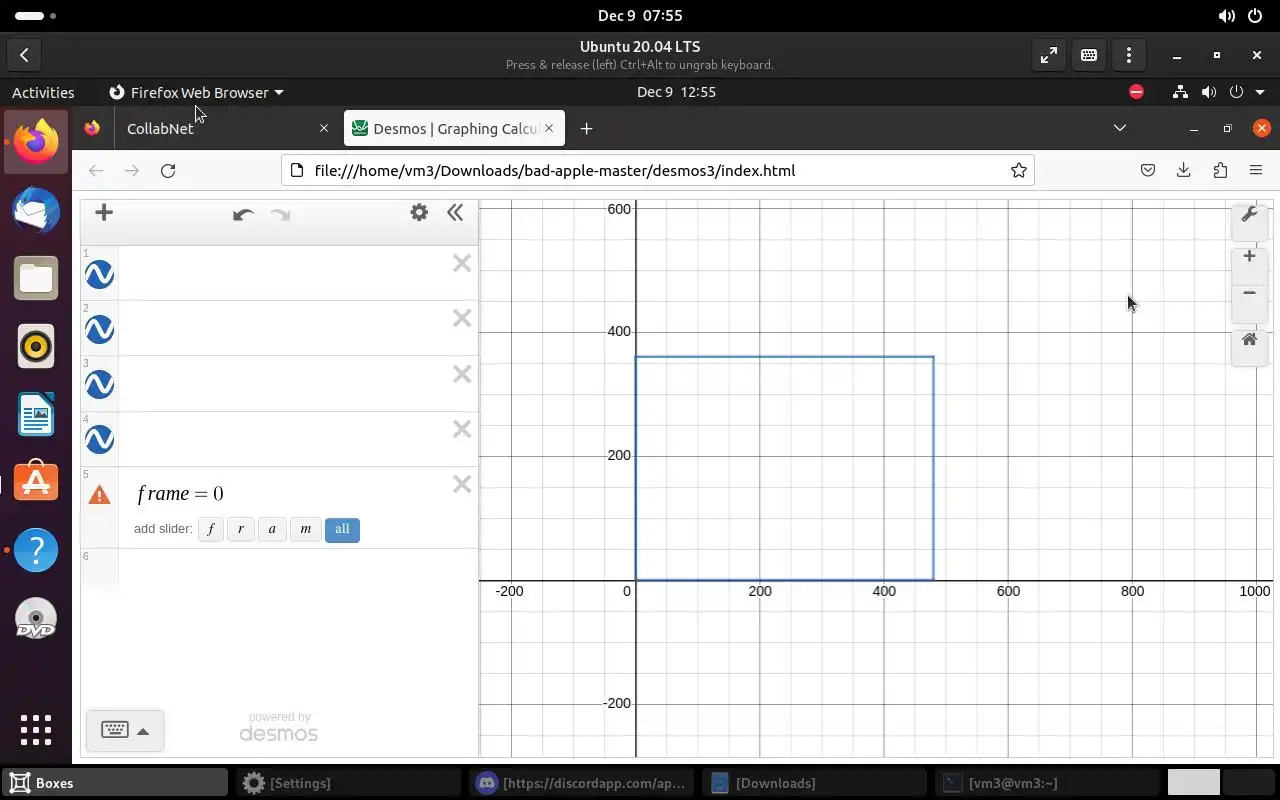Open a new Firefox tab

pyautogui.click(x=586, y=128)
